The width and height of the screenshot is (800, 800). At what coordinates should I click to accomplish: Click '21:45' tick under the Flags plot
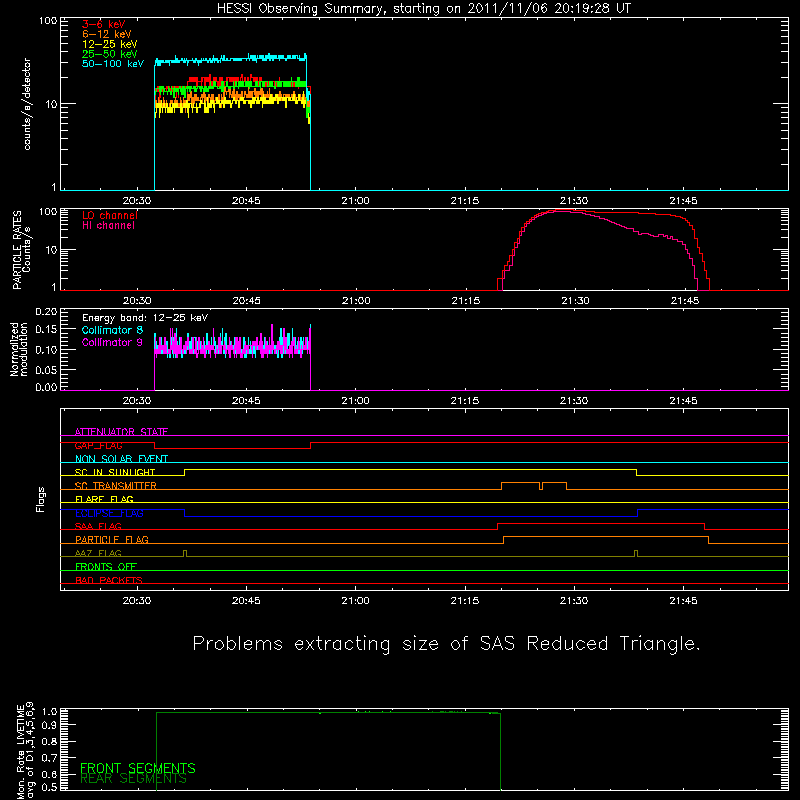click(683, 601)
